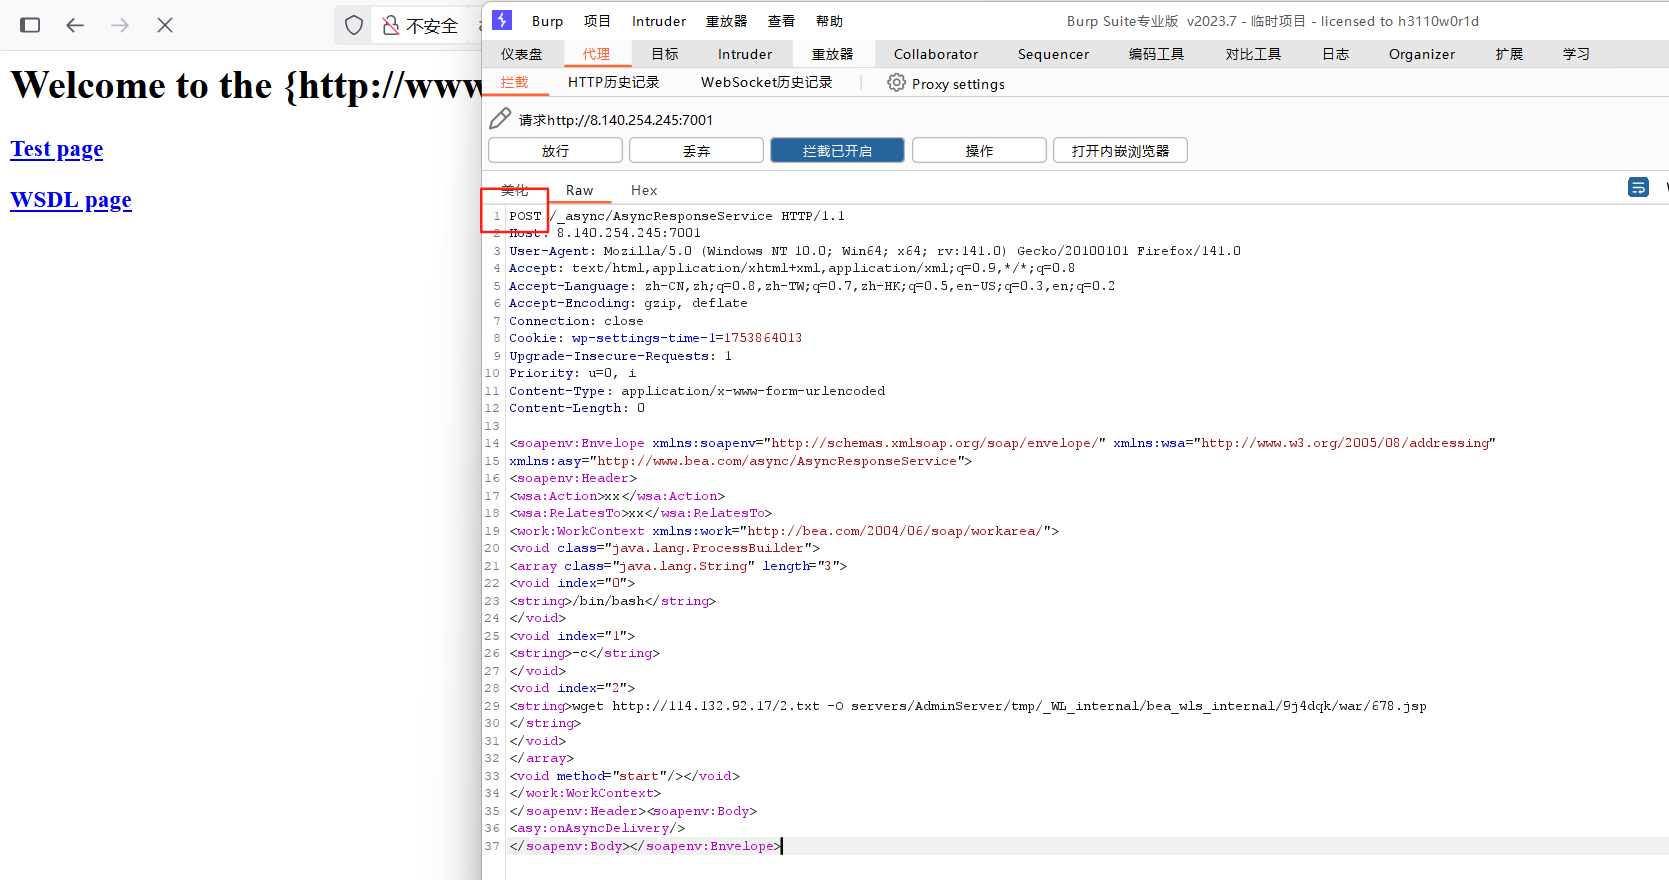Open the Intruder menu in menu bar
This screenshot has height=880, width=1669.
pyautogui.click(x=659, y=21)
